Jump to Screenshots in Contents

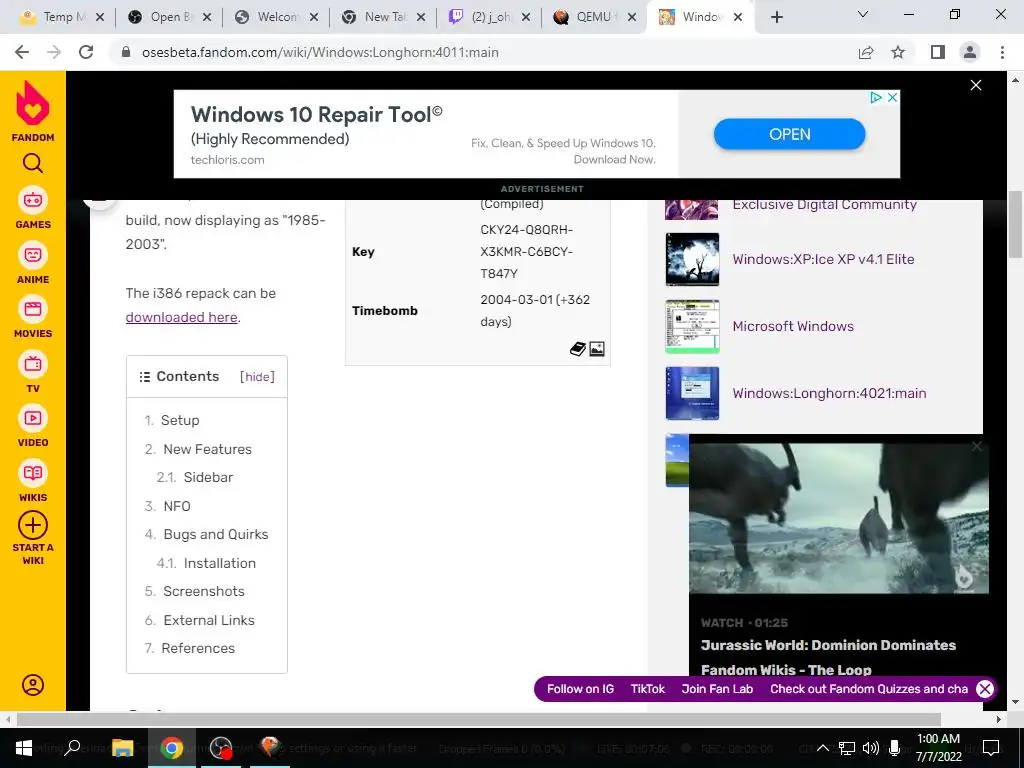coord(204,591)
